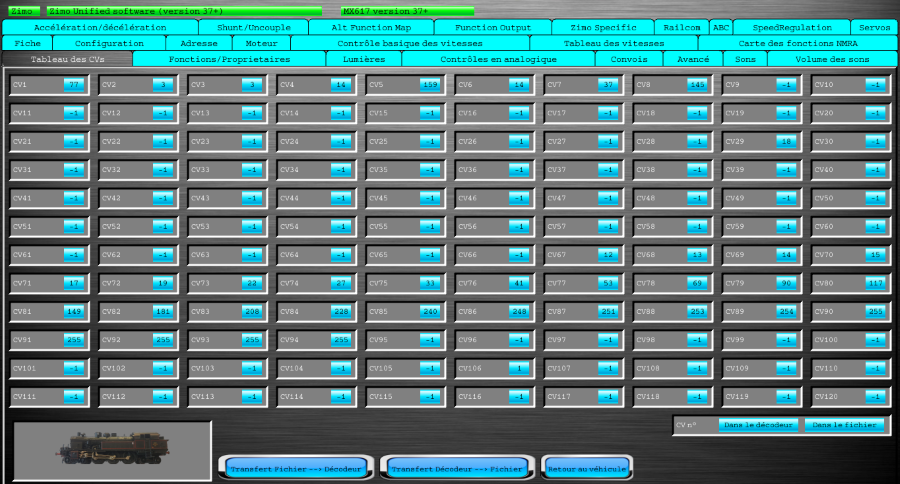
Task: Go to the Railcom tab
Action: pyautogui.click(x=681, y=27)
